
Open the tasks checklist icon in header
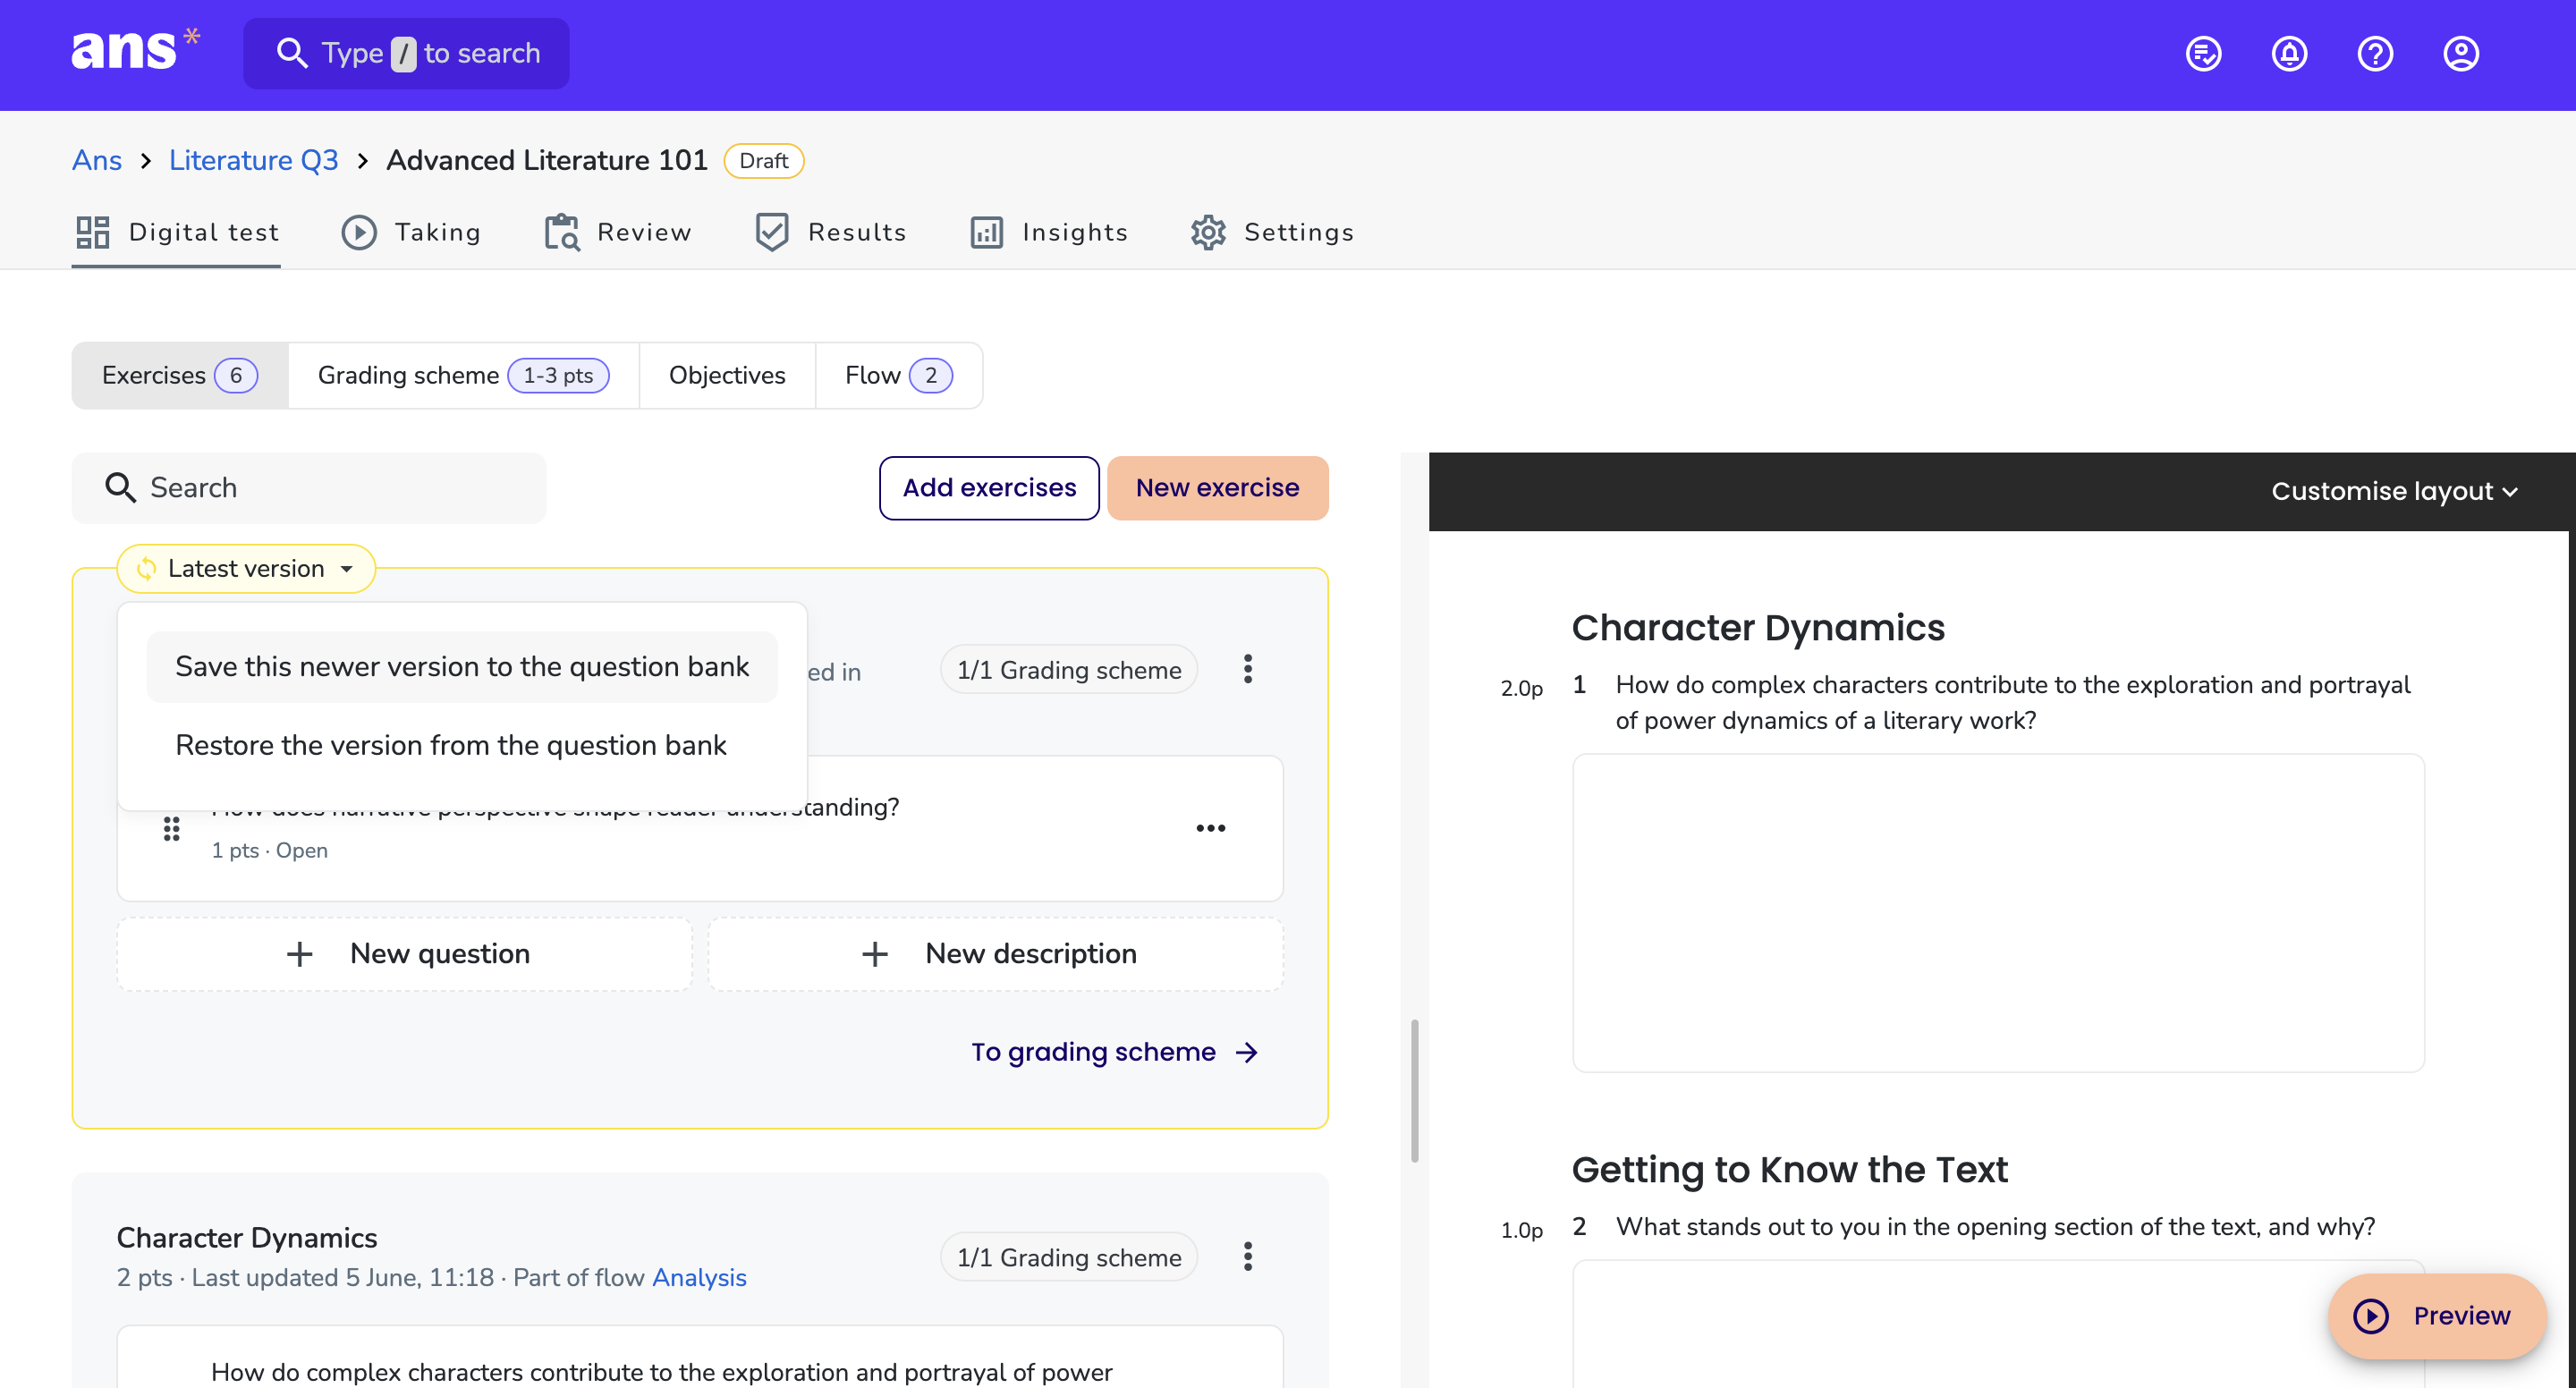[x=2204, y=54]
